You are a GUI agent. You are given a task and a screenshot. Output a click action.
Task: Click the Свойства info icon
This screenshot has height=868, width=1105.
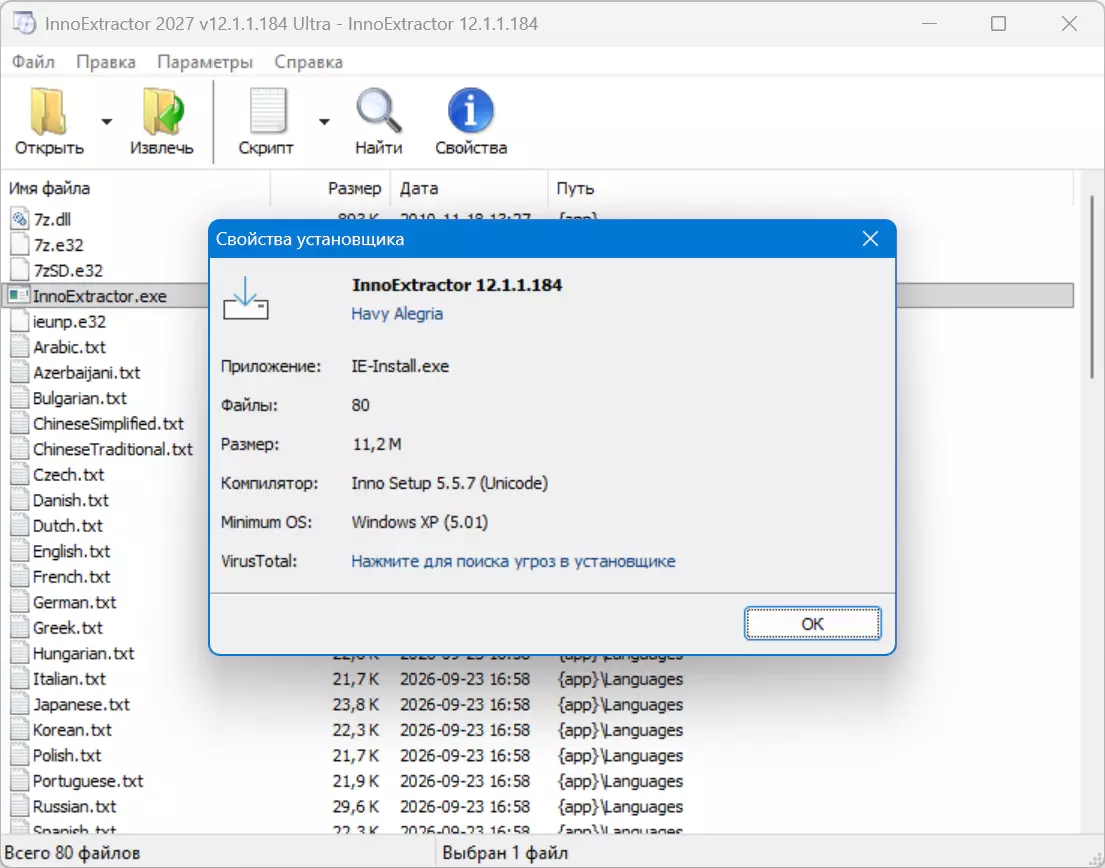pos(471,111)
